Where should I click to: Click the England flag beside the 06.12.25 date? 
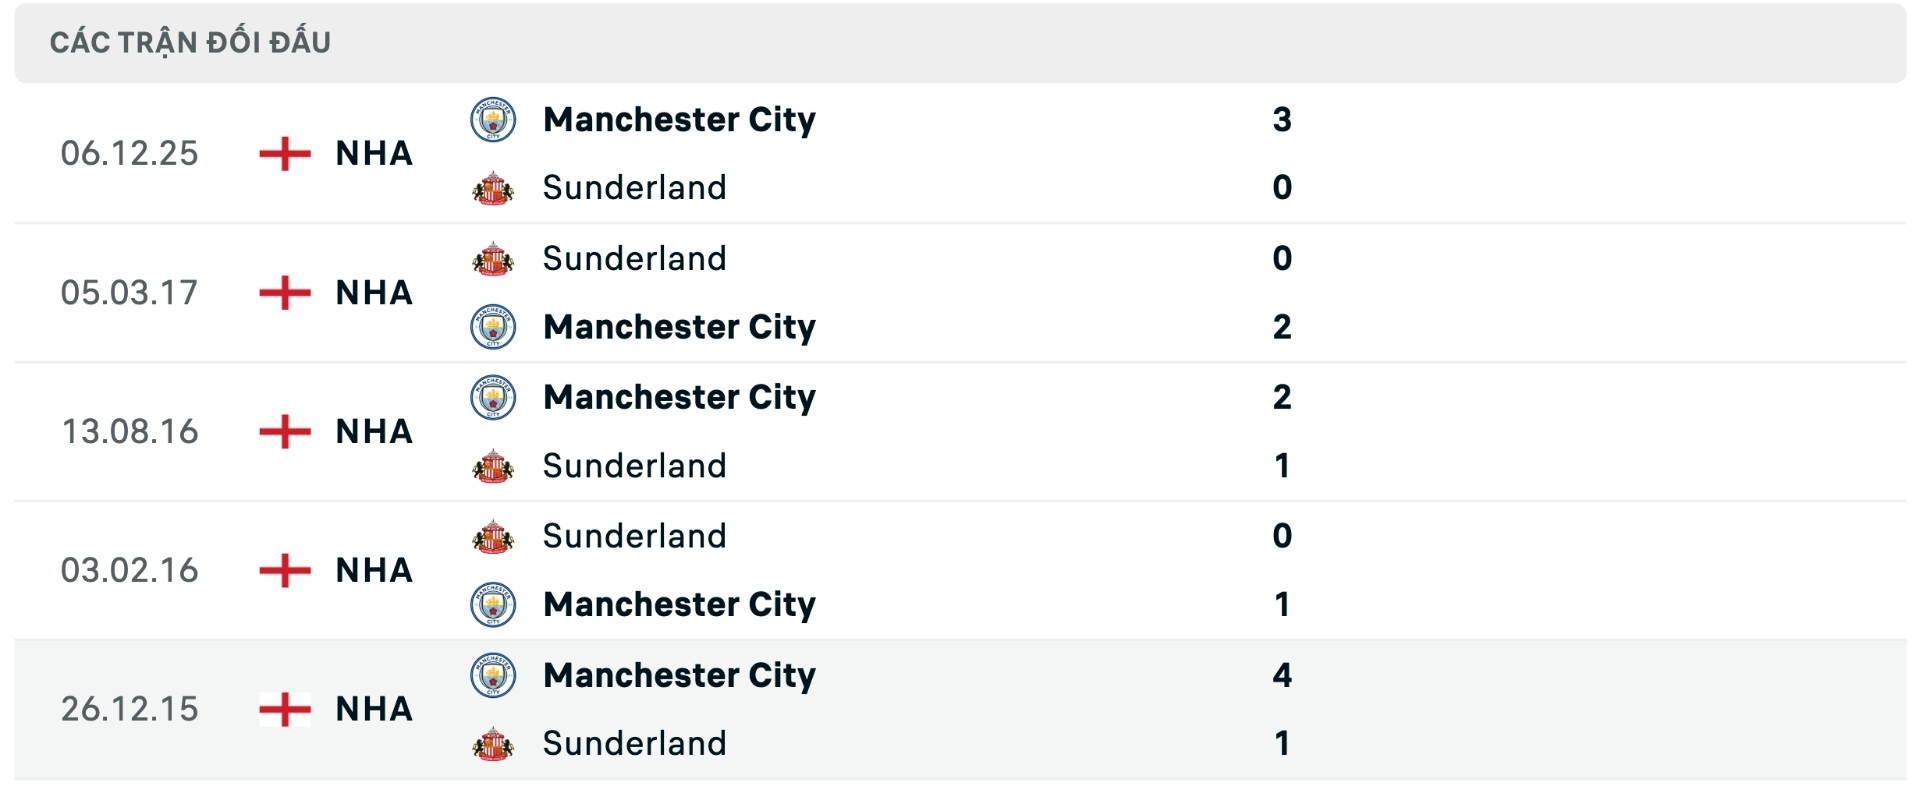(x=283, y=153)
